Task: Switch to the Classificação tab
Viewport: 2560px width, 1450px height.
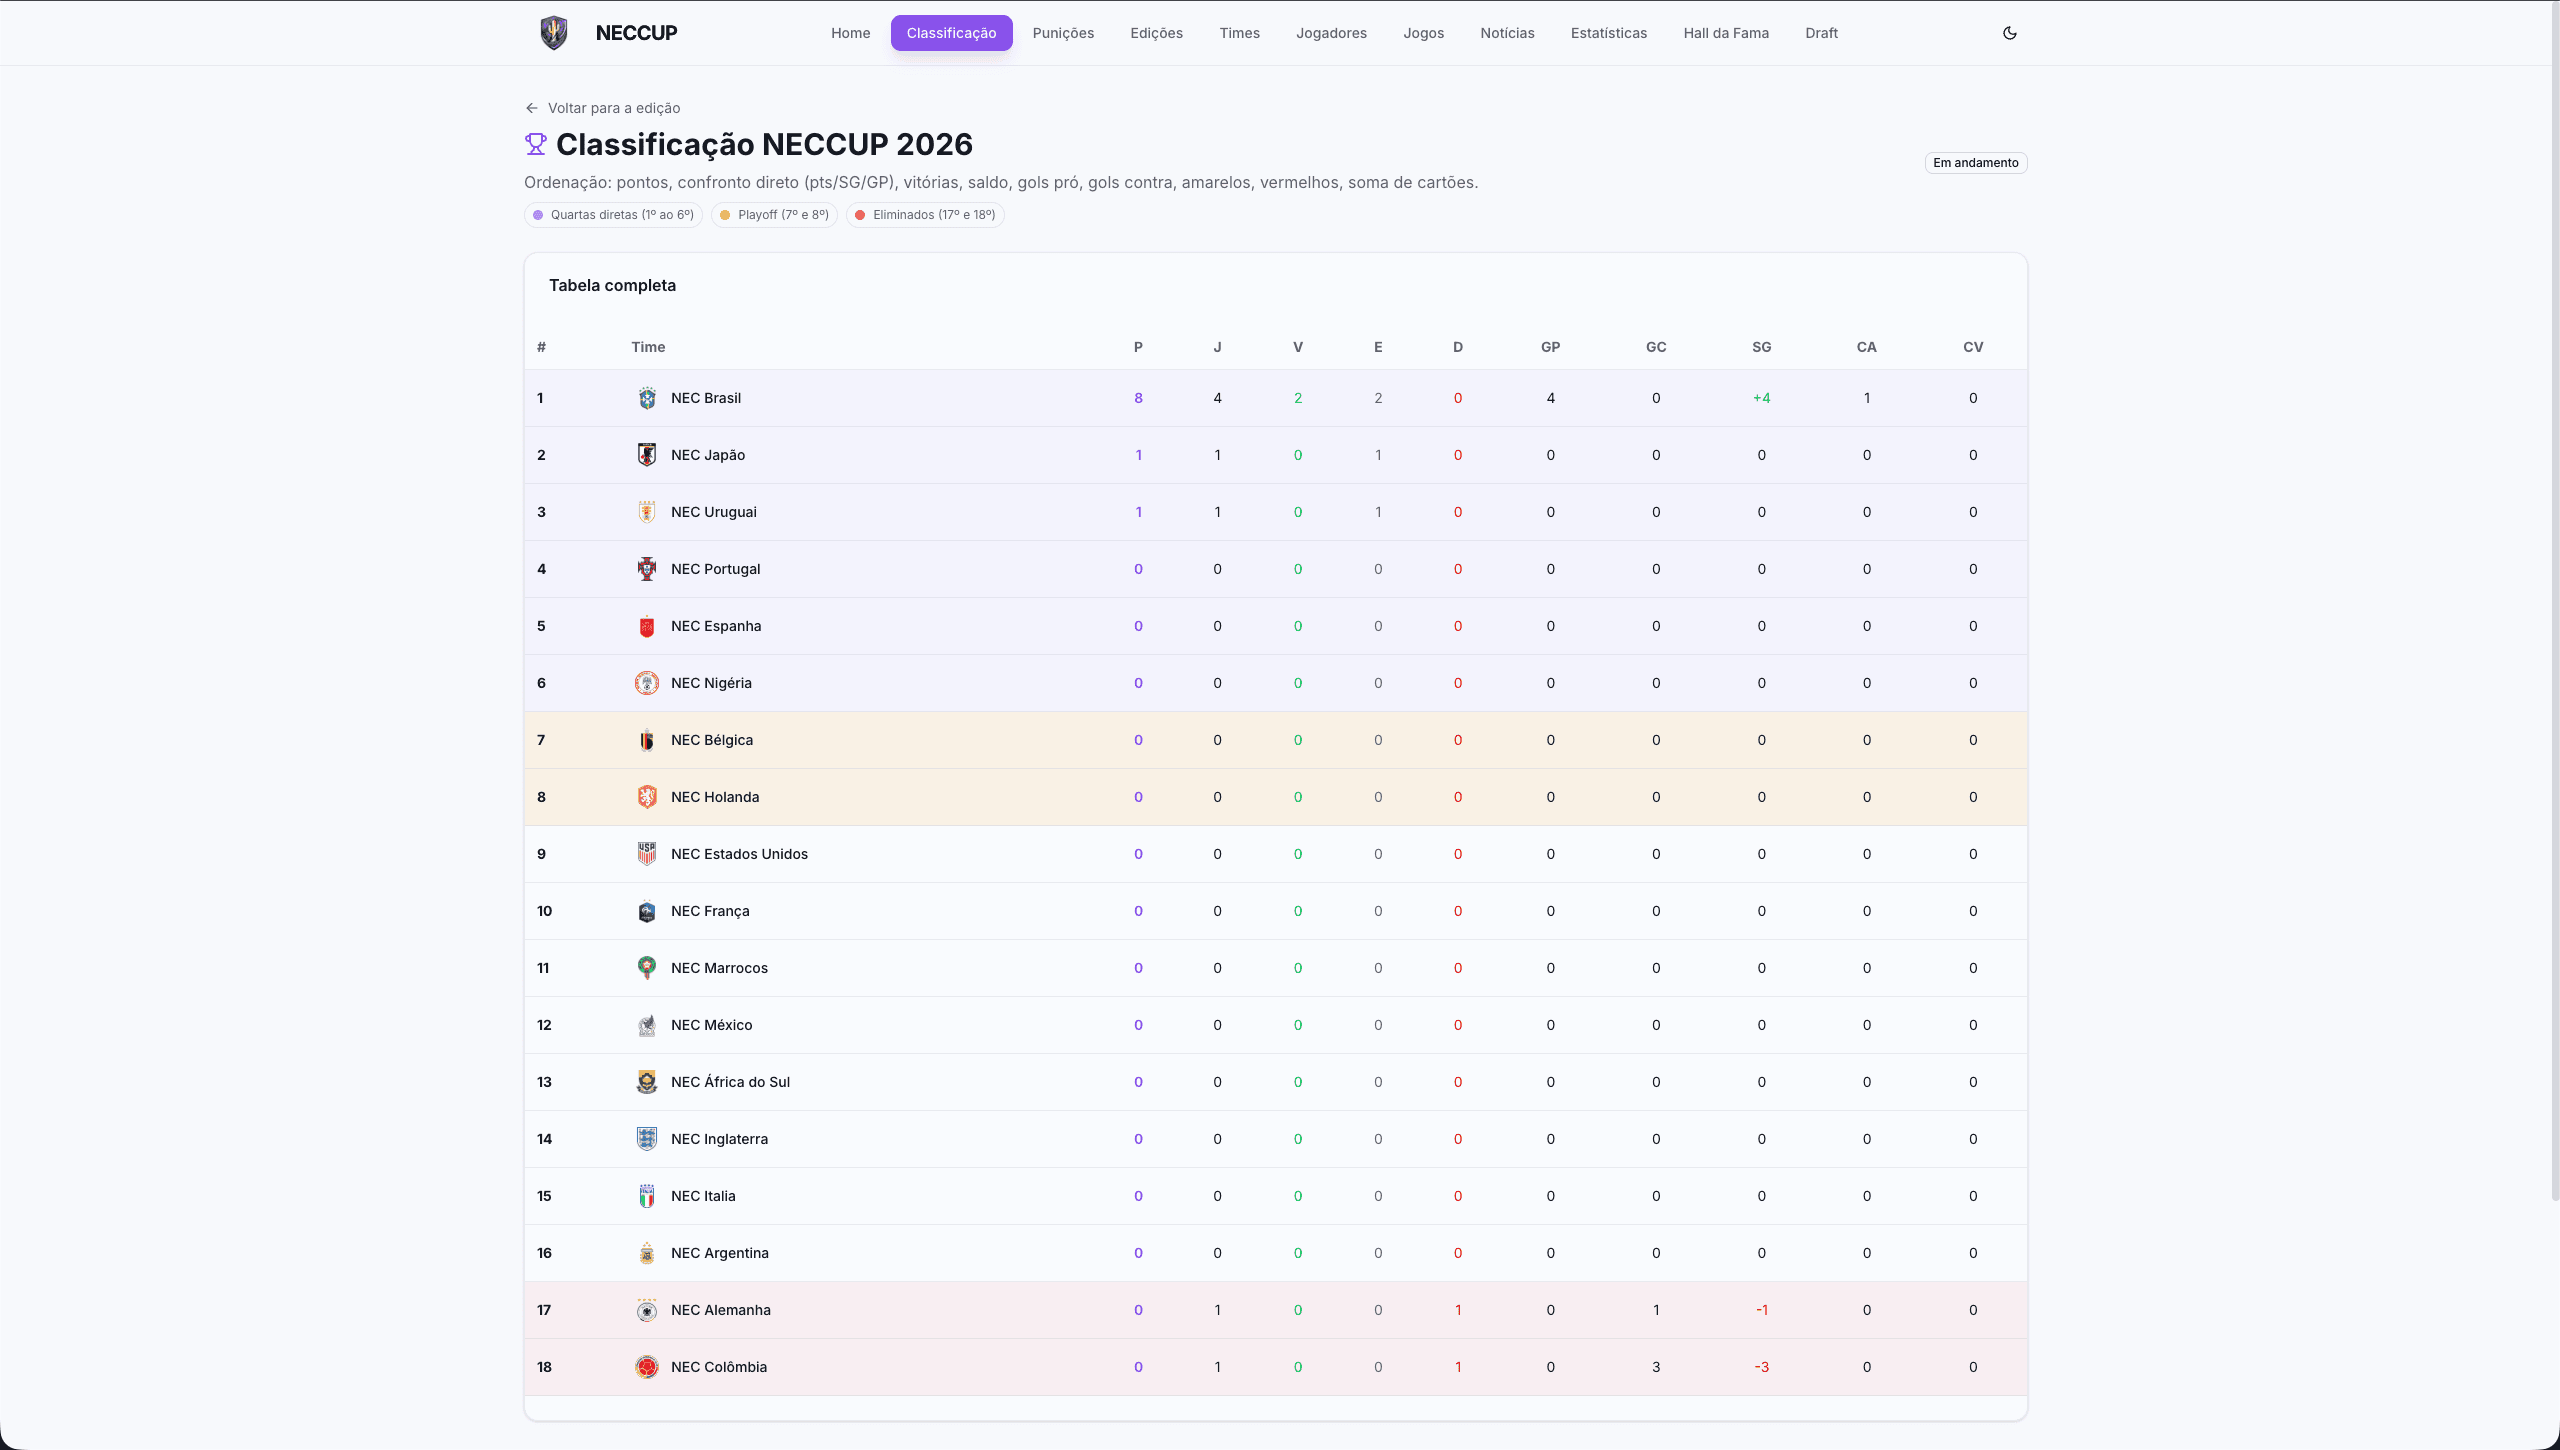Action: pos(951,32)
